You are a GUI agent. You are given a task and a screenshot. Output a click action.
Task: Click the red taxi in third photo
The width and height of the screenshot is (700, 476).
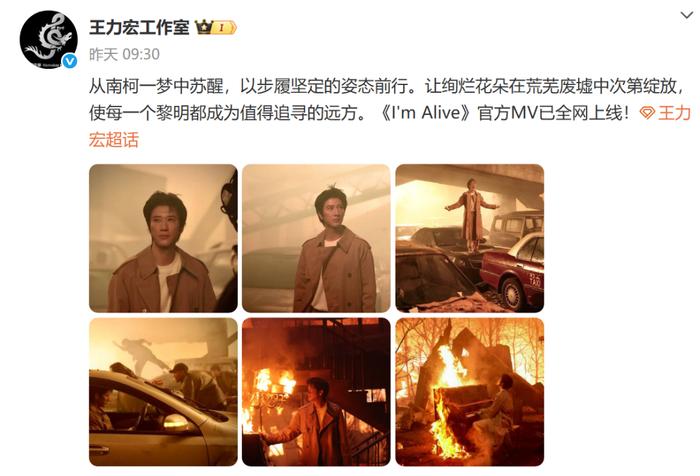coord(512,271)
